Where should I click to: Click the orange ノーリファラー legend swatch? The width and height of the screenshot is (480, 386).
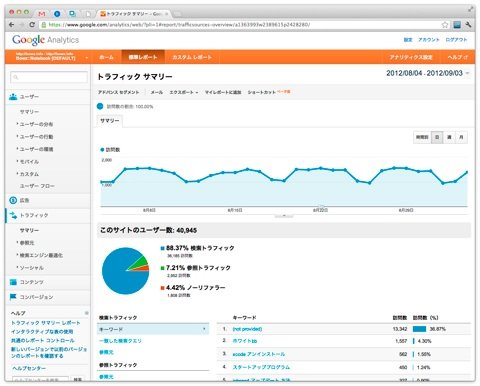(x=162, y=288)
